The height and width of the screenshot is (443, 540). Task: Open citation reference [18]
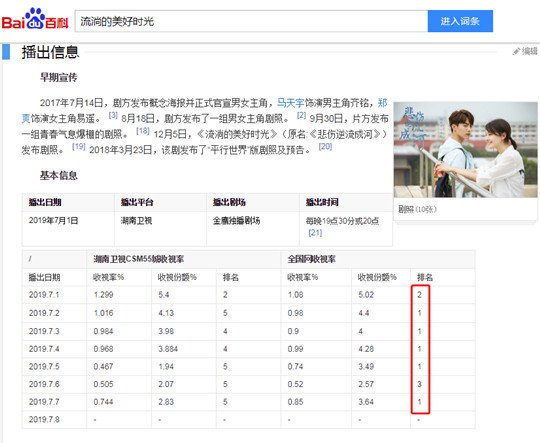click(143, 131)
